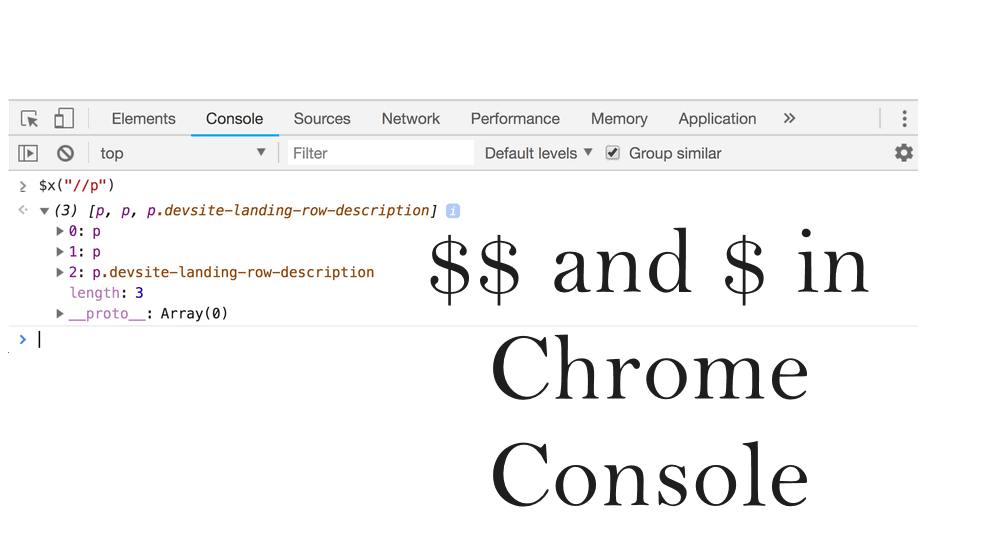This screenshot has height=559, width=981.
Task: Switch to the Console tab
Action: (x=235, y=118)
